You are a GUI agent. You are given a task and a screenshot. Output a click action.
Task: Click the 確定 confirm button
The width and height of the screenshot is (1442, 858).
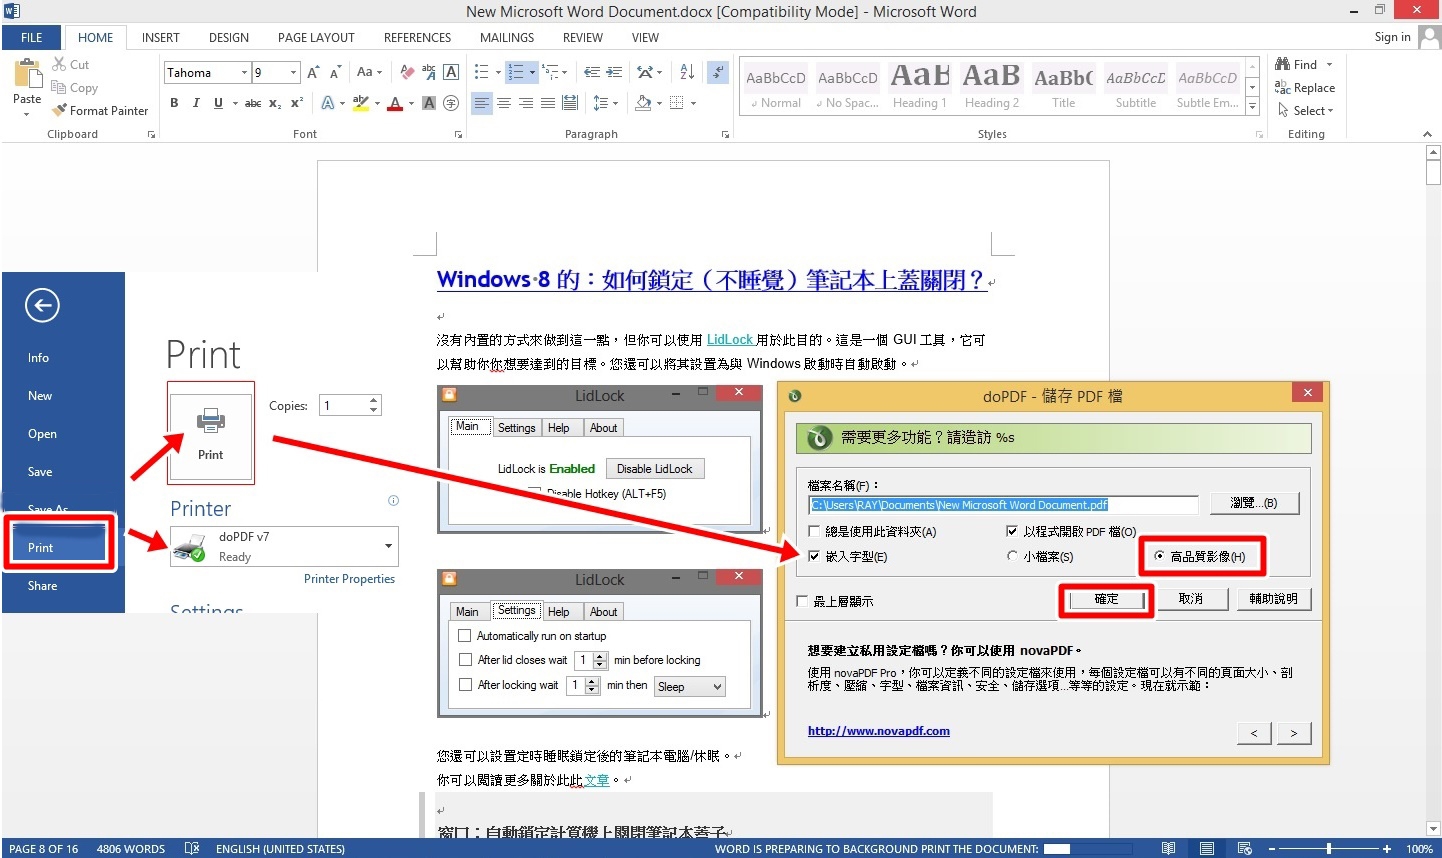(1106, 600)
